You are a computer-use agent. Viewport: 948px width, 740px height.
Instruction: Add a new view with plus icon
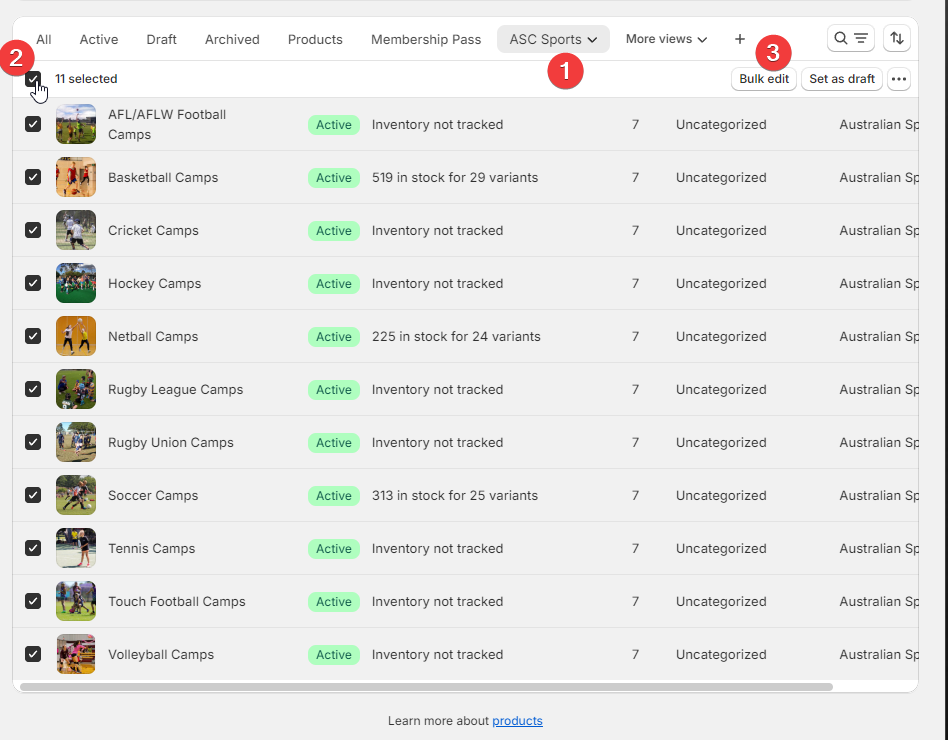pos(739,39)
